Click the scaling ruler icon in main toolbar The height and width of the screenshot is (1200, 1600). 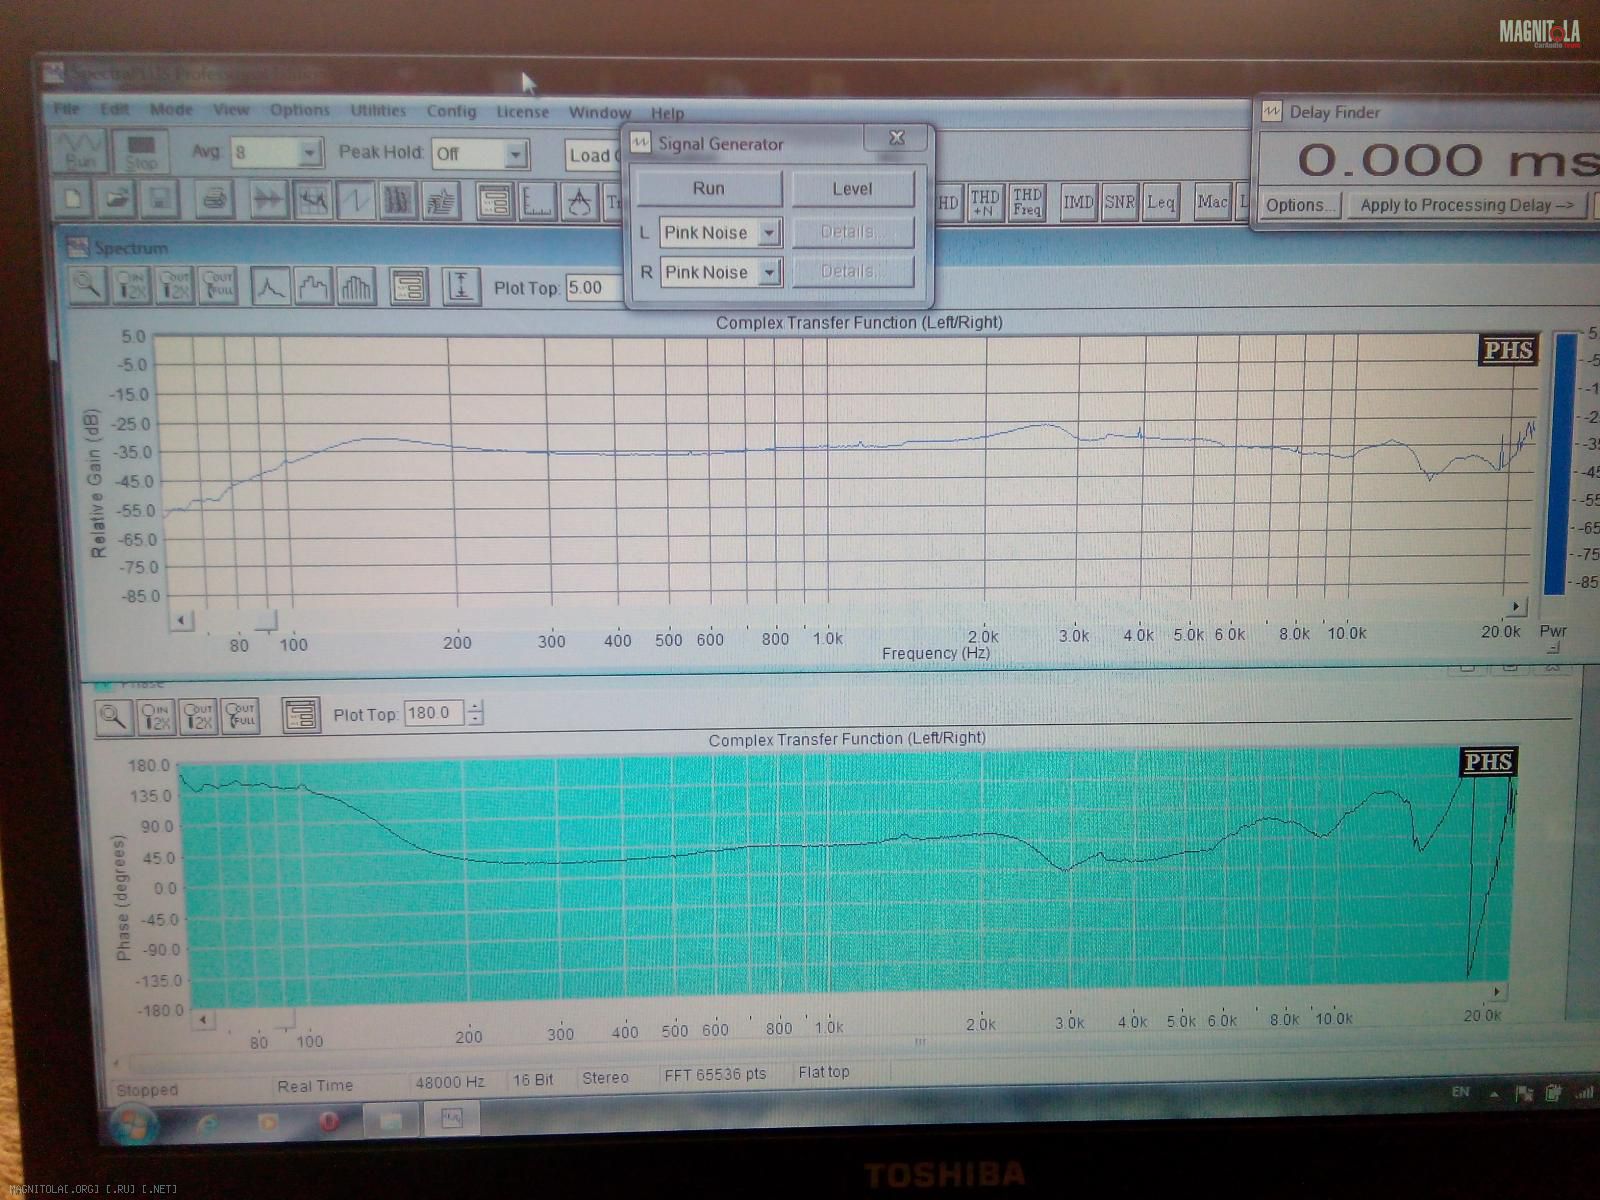pyautogui.click(x=538, y=202)
